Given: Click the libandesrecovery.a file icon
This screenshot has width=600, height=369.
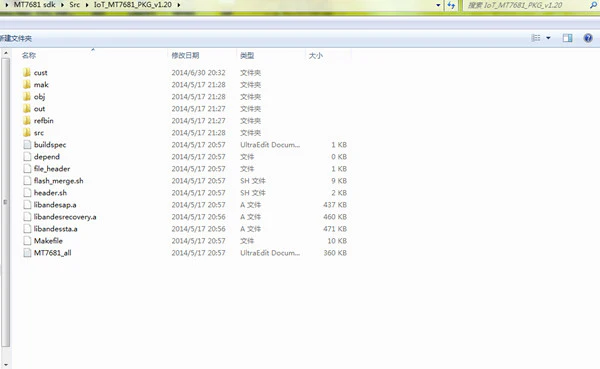Looking at the screenshot, I should [27, 217].
